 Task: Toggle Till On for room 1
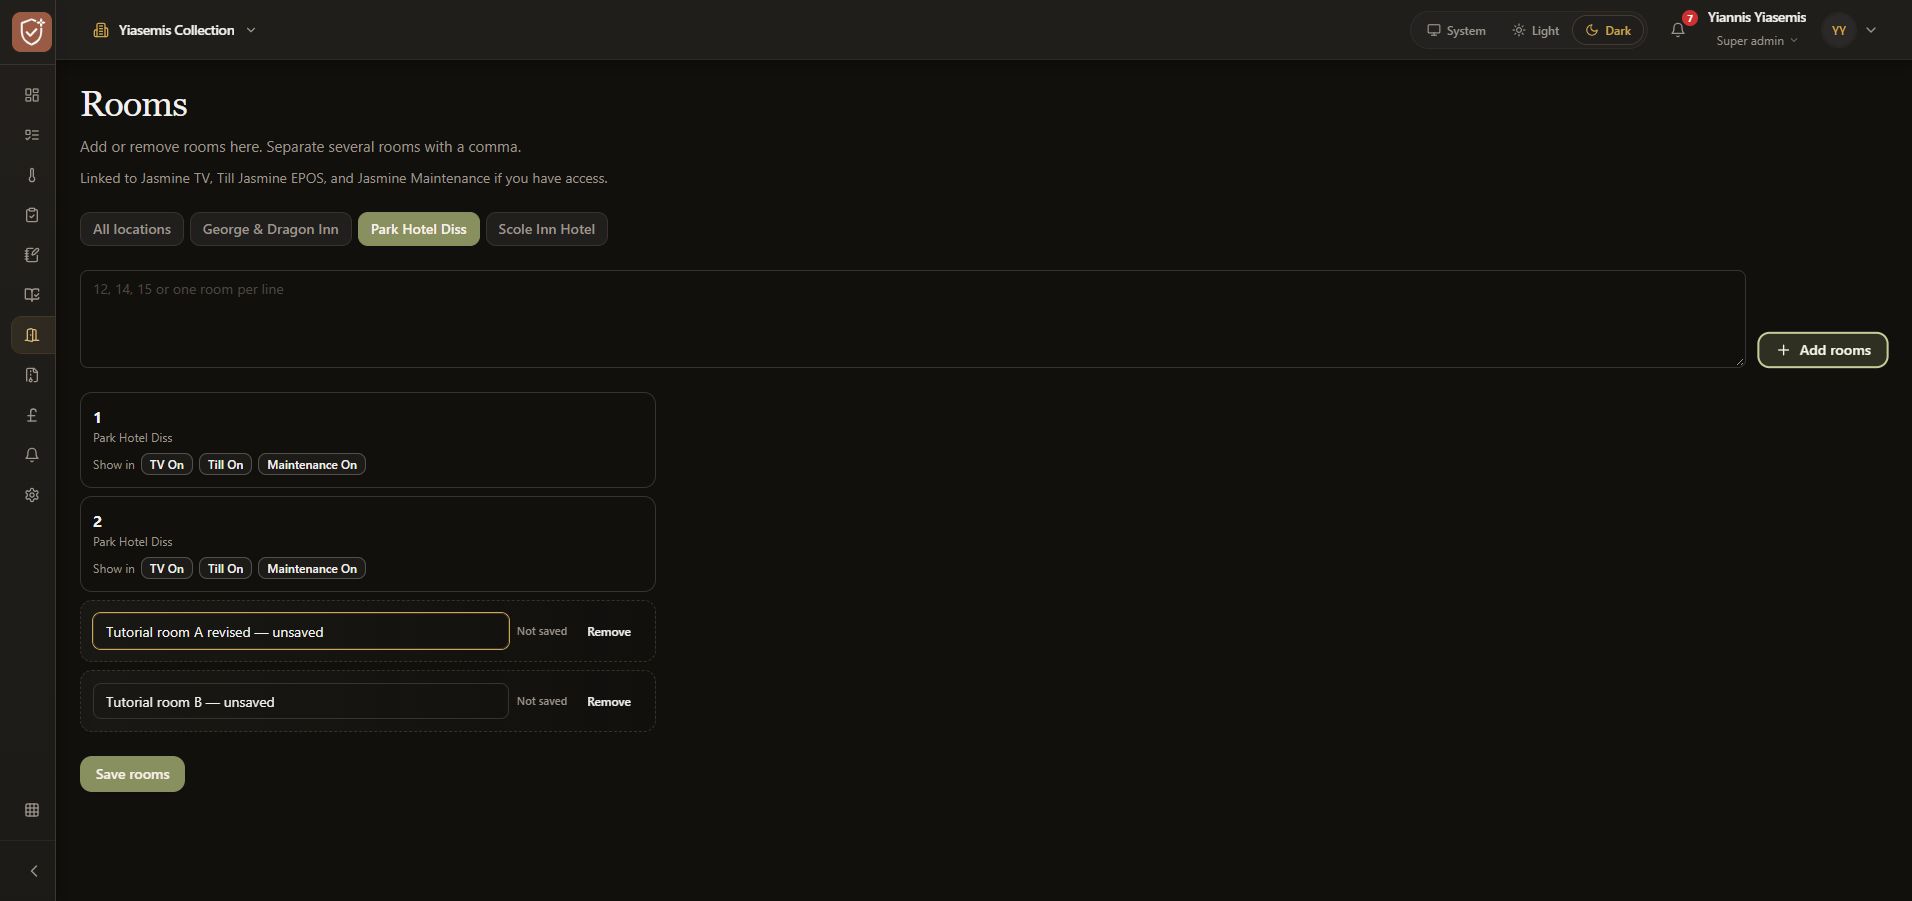226,465
